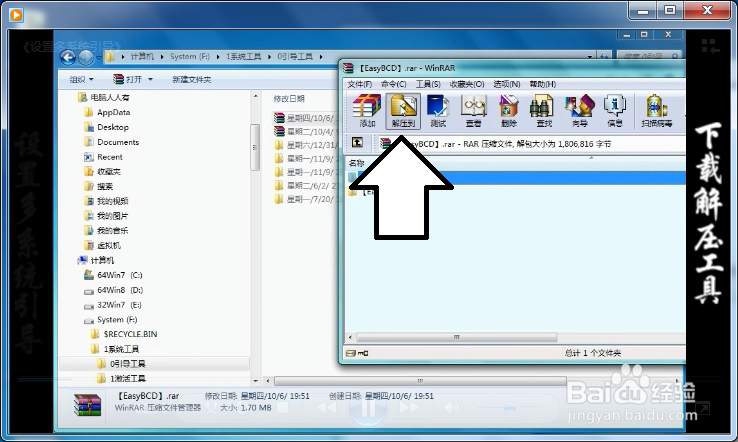Go up one level in WinRAR
This screenshot has height=442, width=738.
[x=357, y=142]
